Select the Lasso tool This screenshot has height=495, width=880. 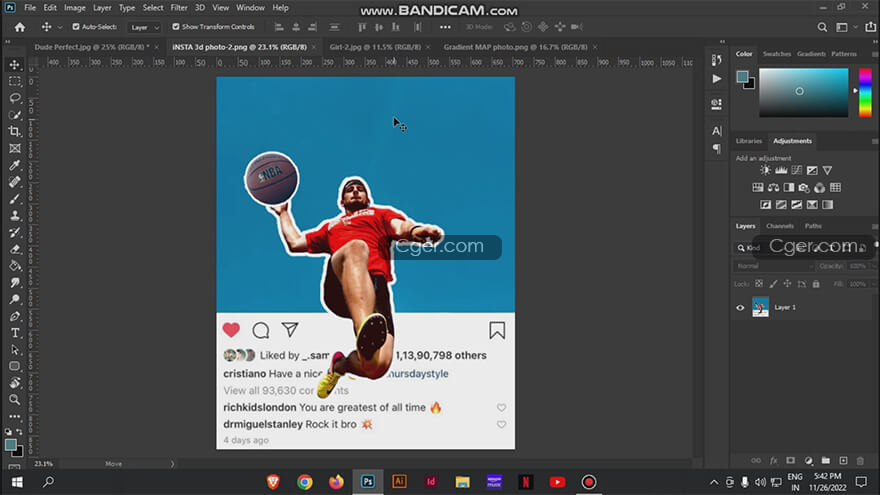click(15, 98)
